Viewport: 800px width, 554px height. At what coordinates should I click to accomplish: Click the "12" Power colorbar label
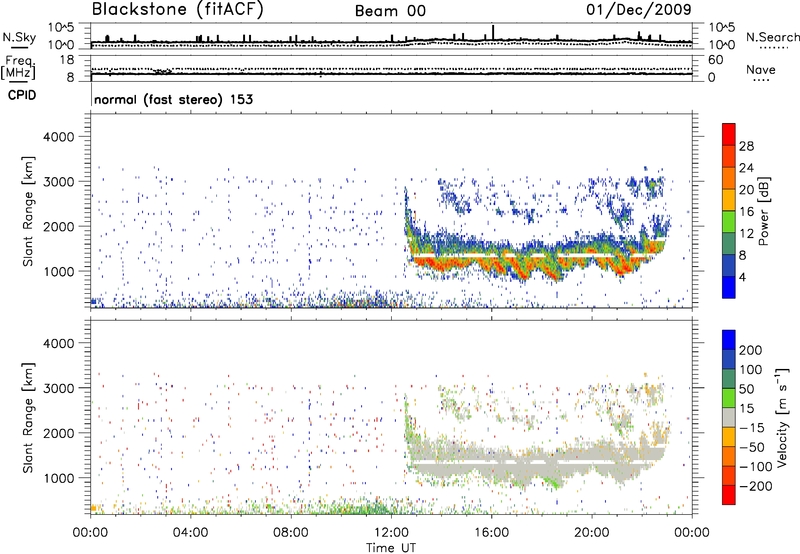pyautogui.click(x=746, y=234)
